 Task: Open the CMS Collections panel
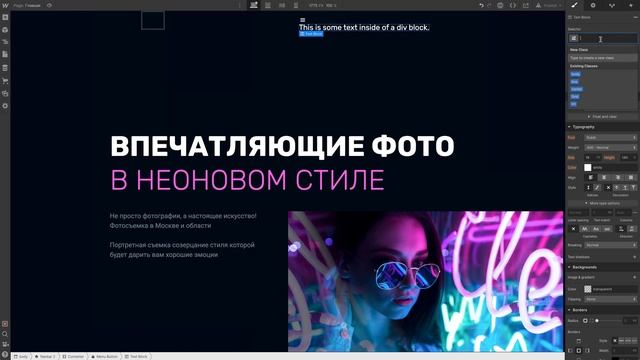coord(5,68)
